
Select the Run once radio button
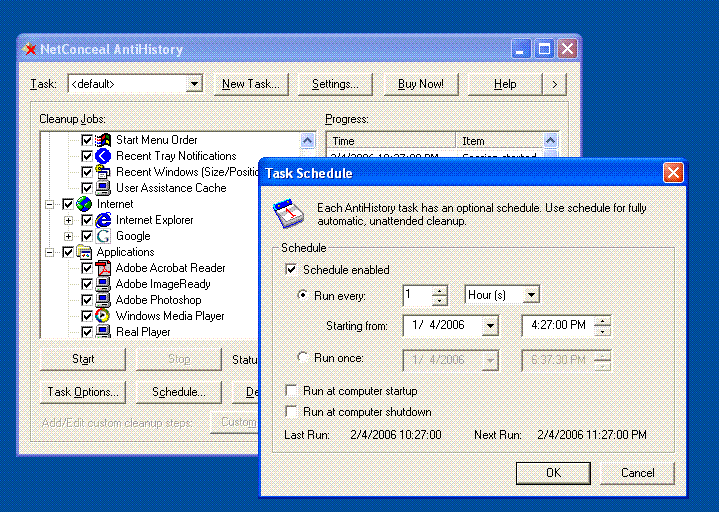[303, 357]
